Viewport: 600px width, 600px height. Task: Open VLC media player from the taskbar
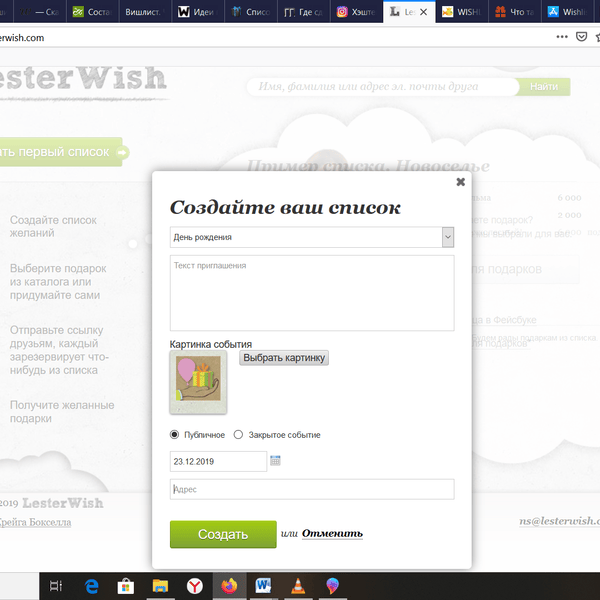pyautogui.click(x=298, y=586)
